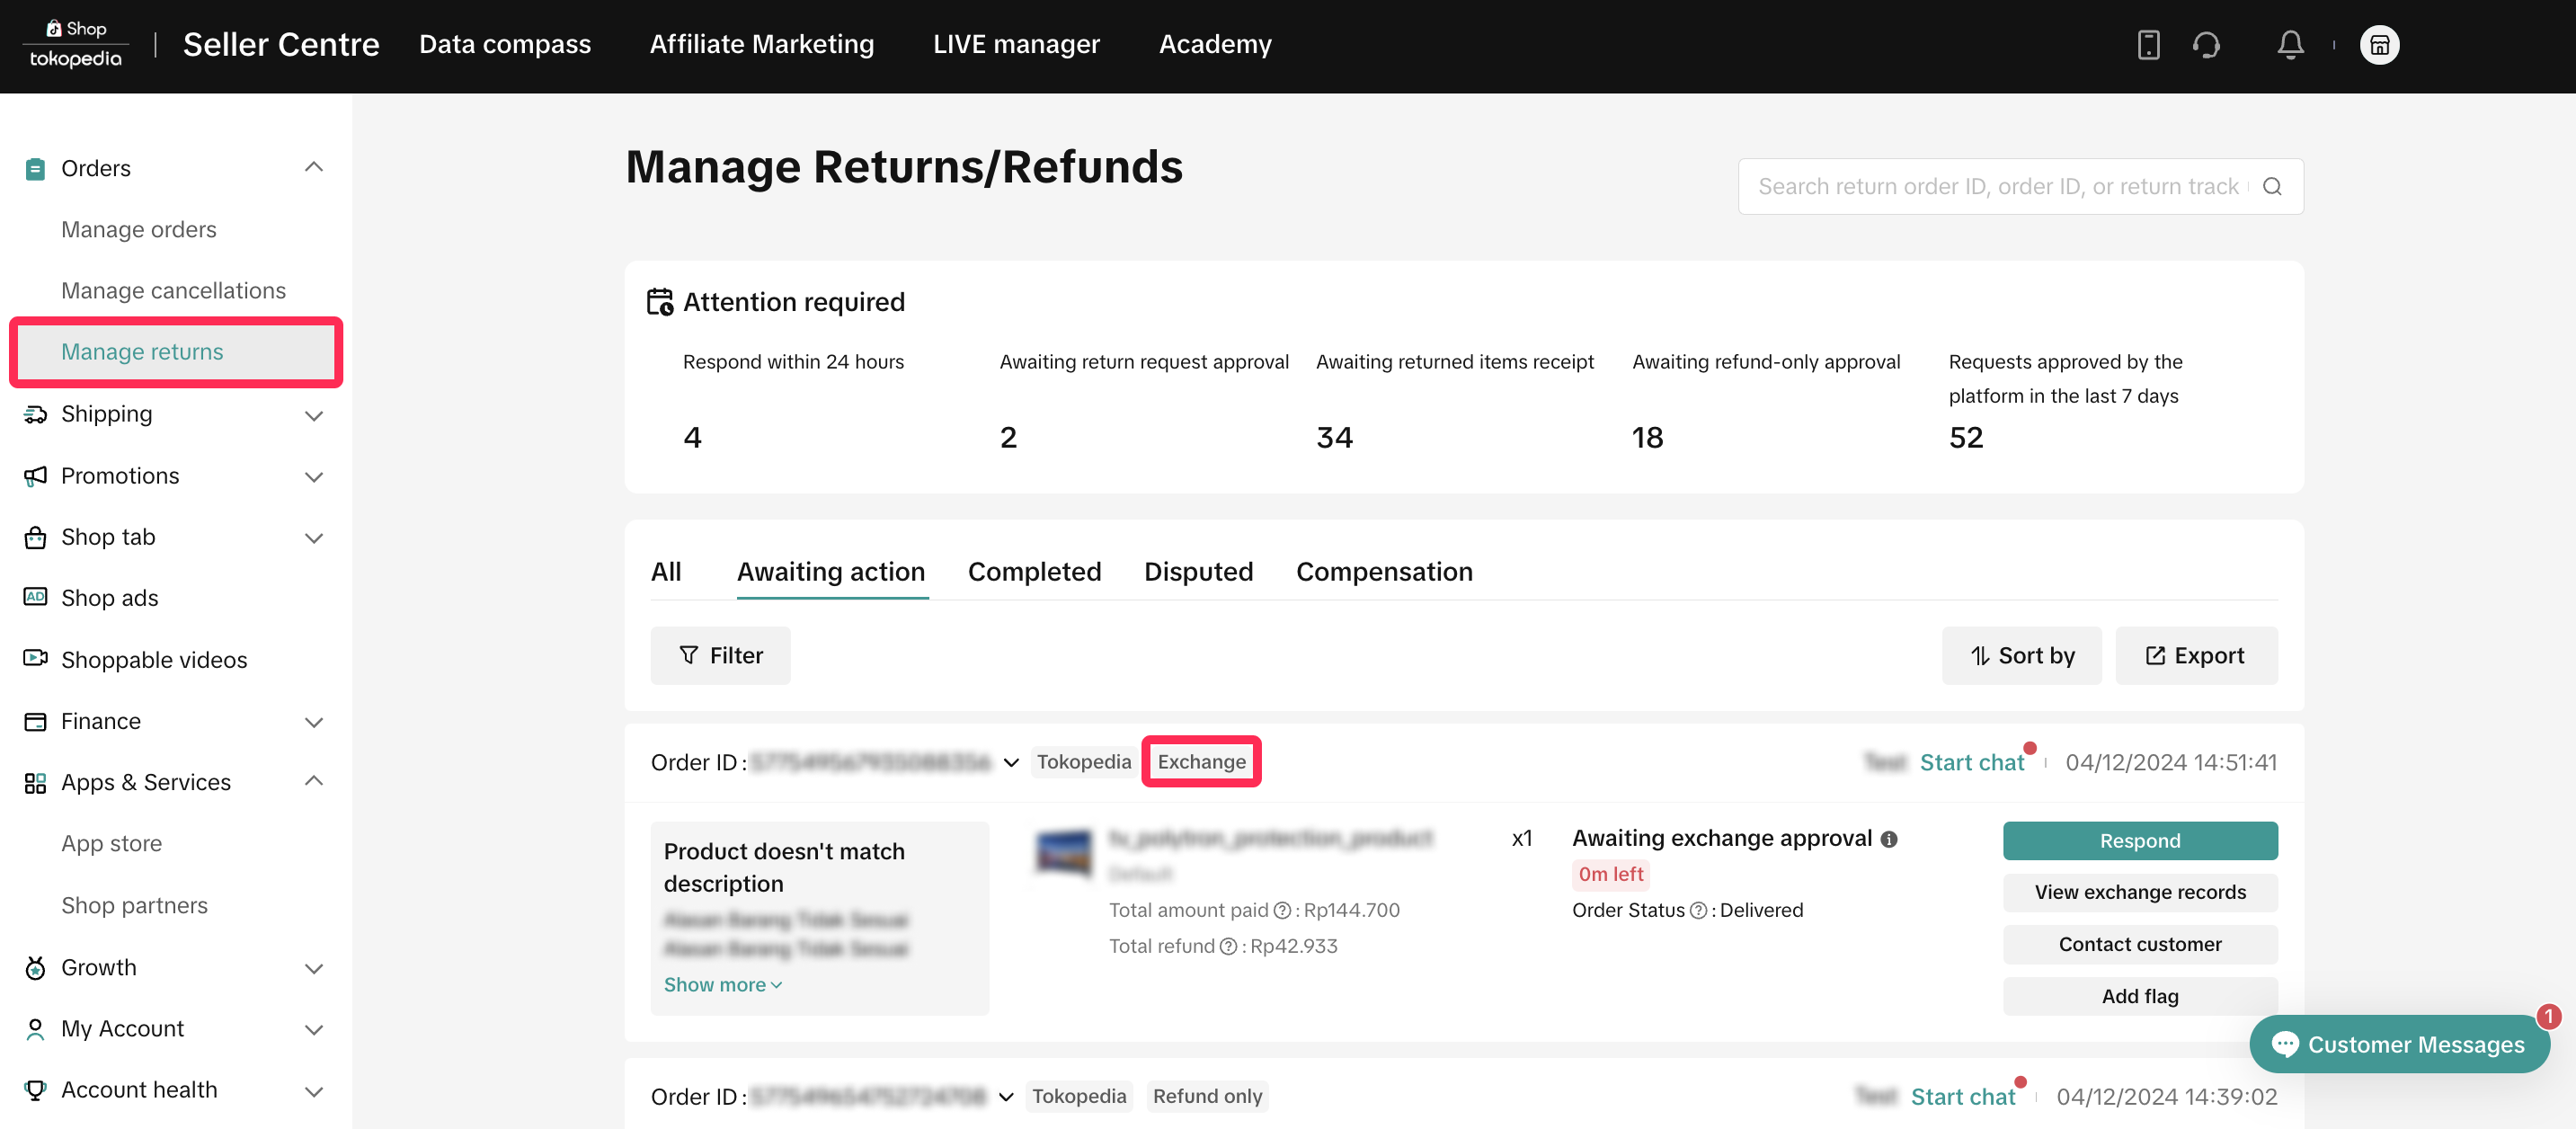
Task: Click the return order search field
Action: [x=1996, y=186]
